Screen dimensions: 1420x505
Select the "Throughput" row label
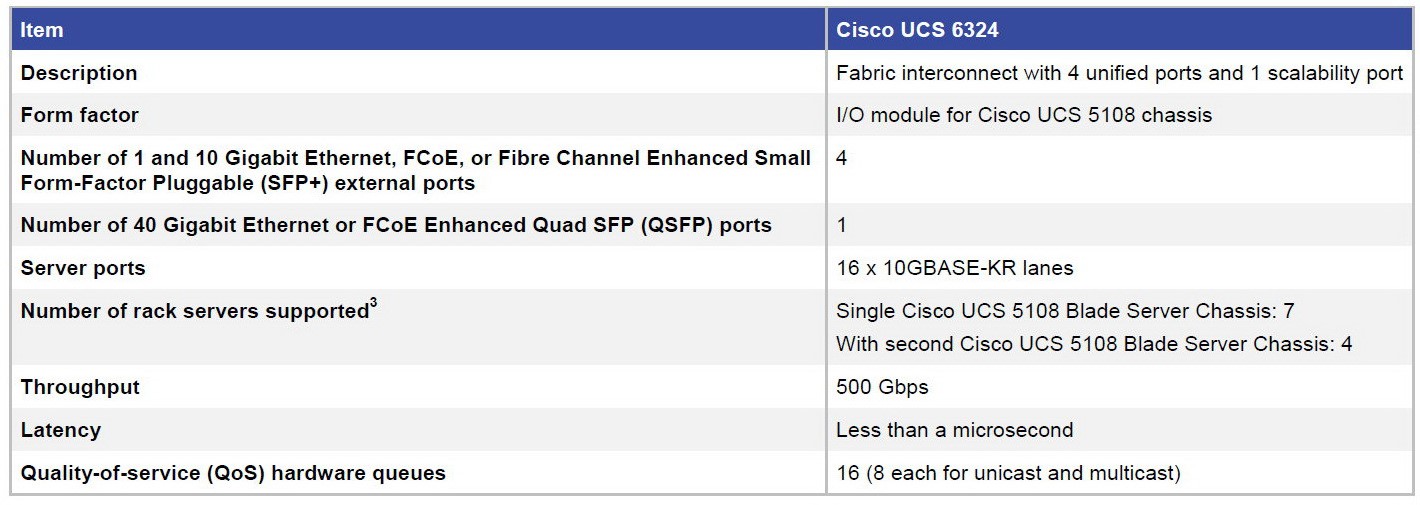[80, 387]
